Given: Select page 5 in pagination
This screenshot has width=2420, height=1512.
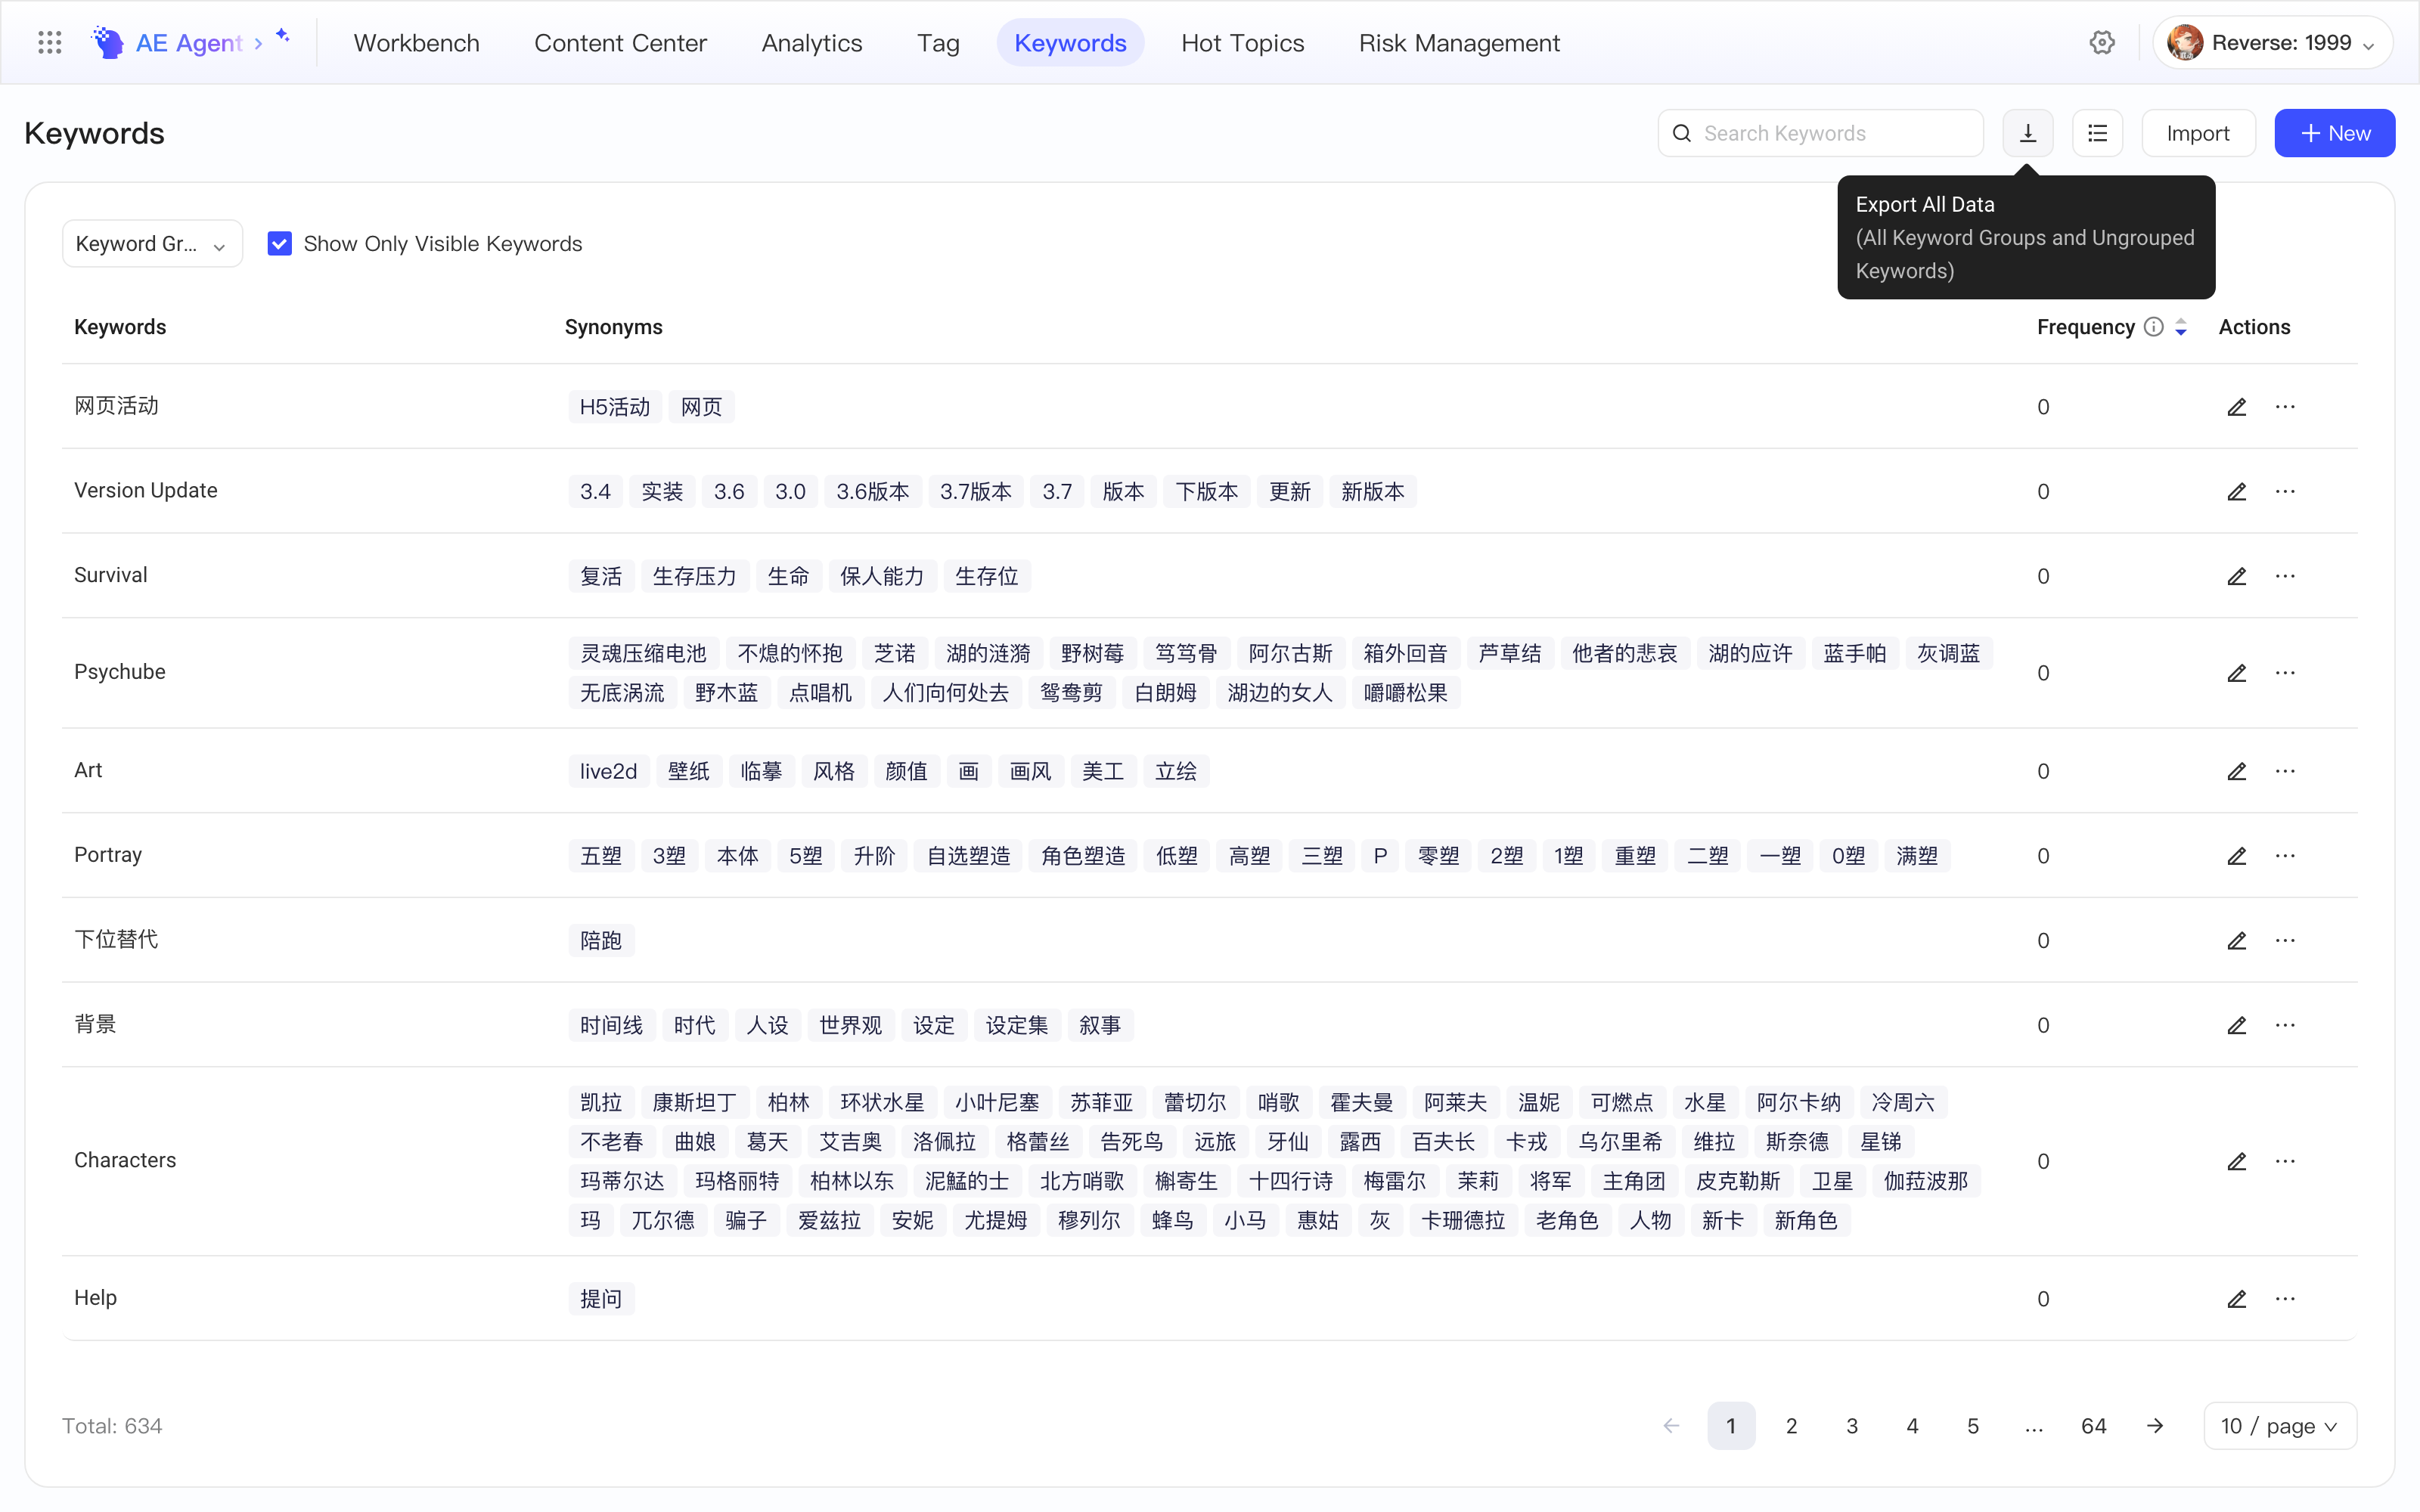Looking at the screenshot, I should (x=1972, y=1426).
